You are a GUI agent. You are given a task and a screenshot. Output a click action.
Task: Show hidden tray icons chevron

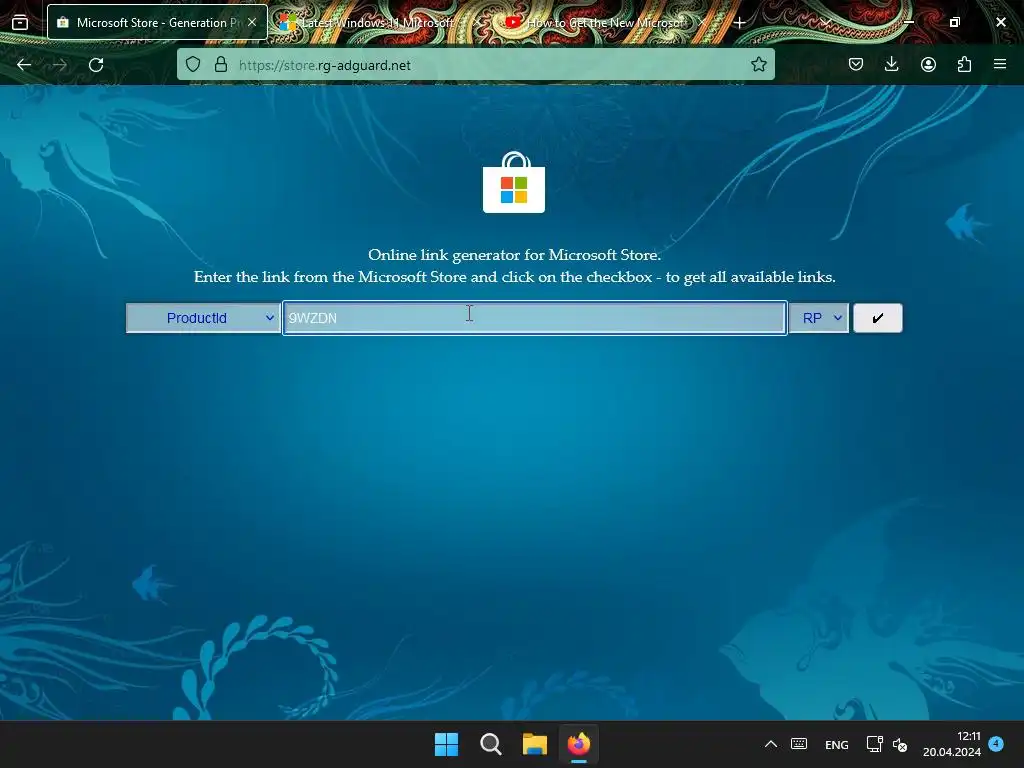click(x=771, y=744)
